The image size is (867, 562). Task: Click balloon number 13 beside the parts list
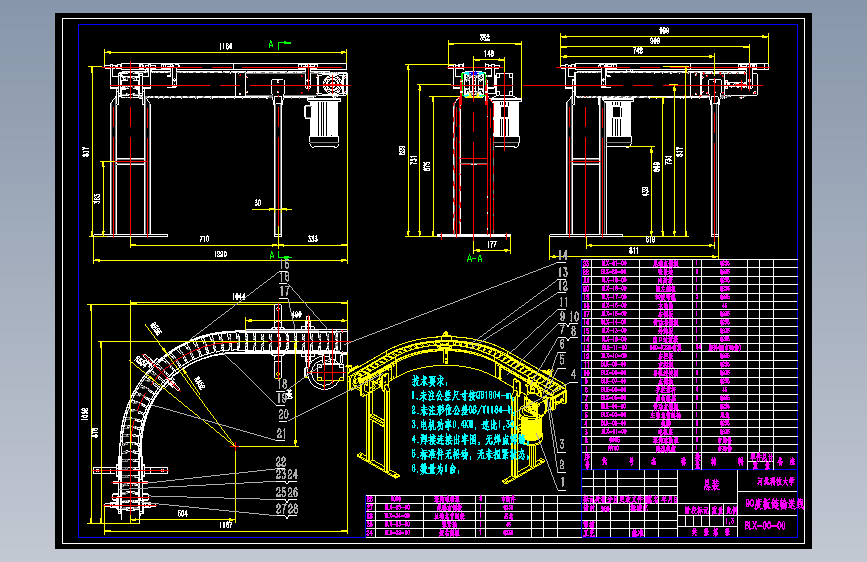tap(562, 272)
